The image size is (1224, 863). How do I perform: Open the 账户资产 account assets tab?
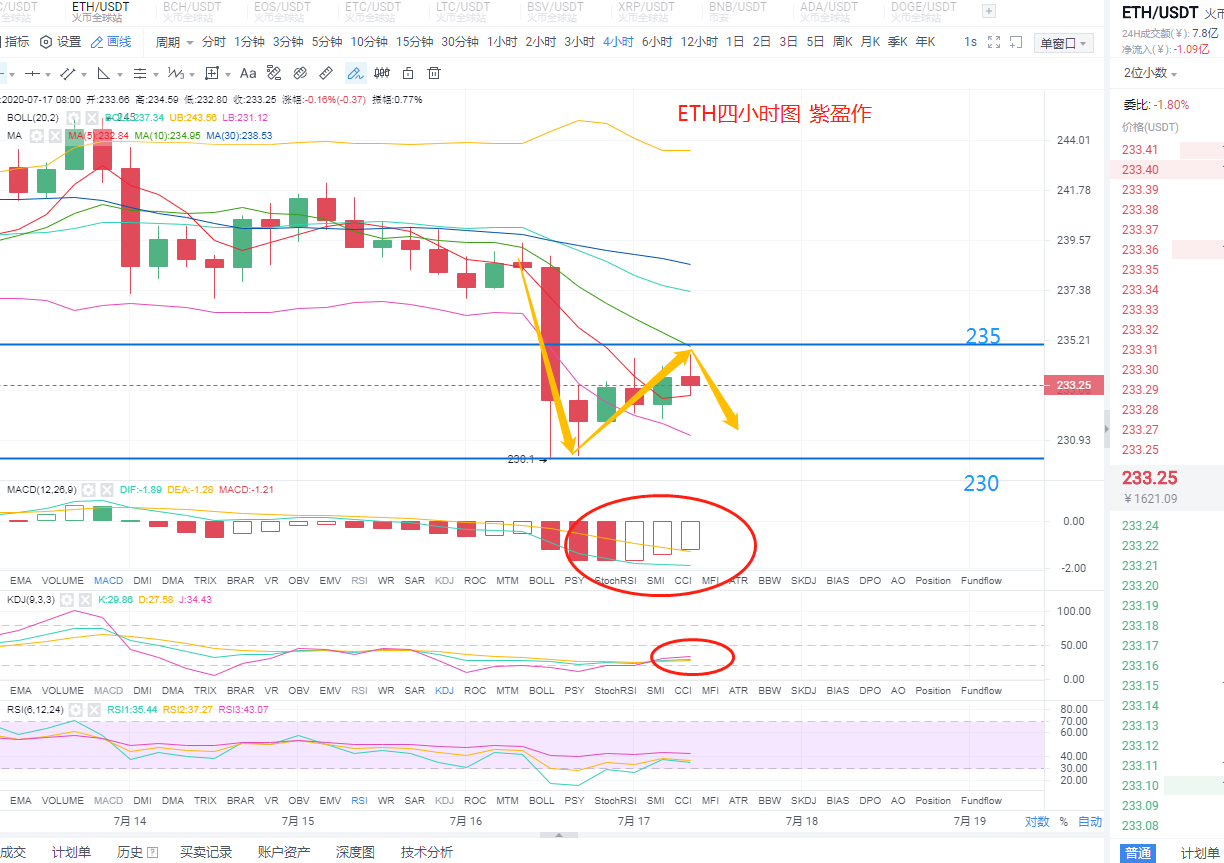click(284, 852)
